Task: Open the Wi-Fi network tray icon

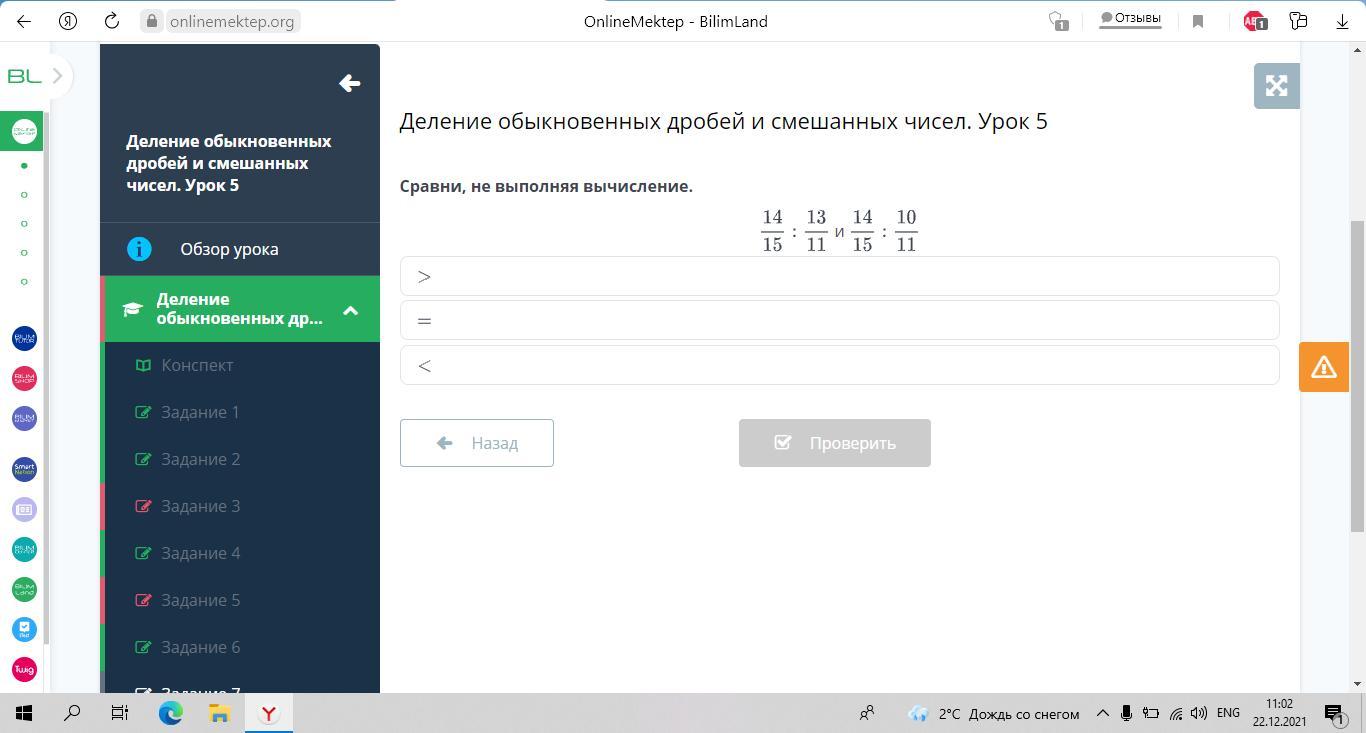Action: (1175, 713)
